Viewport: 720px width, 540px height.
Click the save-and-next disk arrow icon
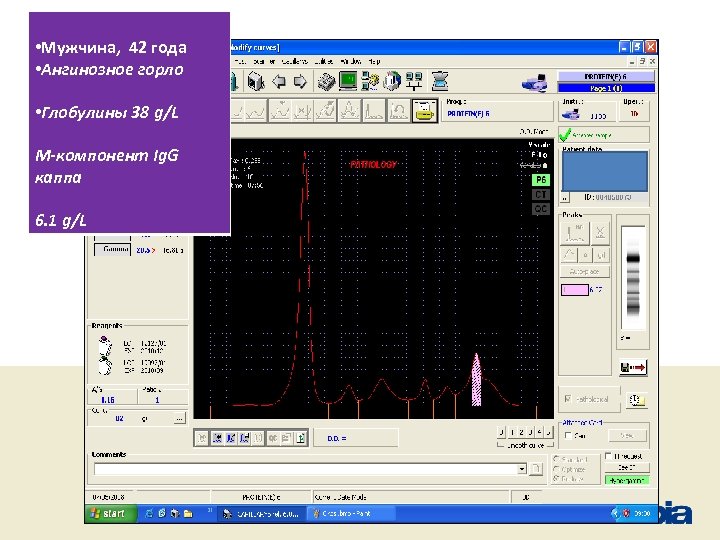(634, 367)
